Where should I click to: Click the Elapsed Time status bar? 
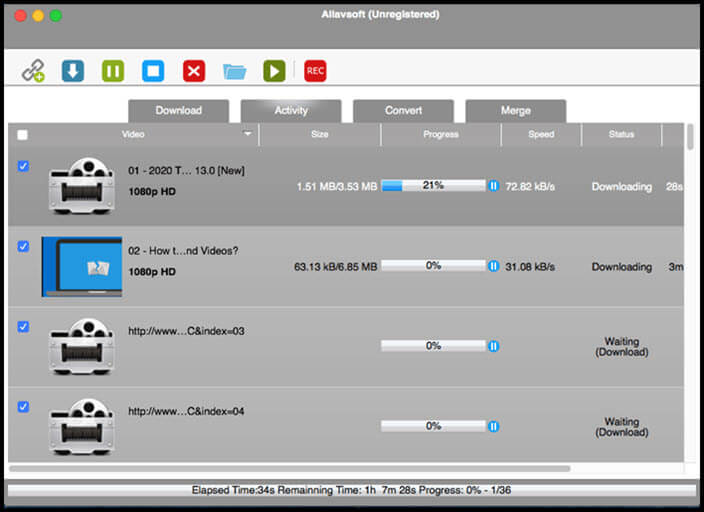(x=352, y=490)
